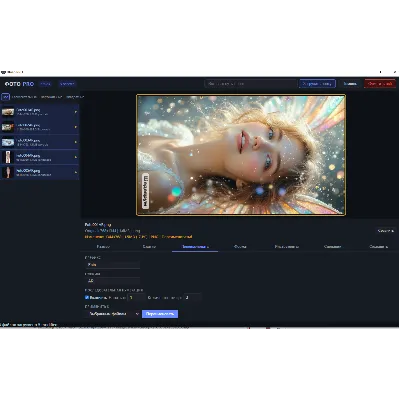This screenshot has width=400, height=400.
Task: Click second input field containing a number
Action: [x=112, y=281]
